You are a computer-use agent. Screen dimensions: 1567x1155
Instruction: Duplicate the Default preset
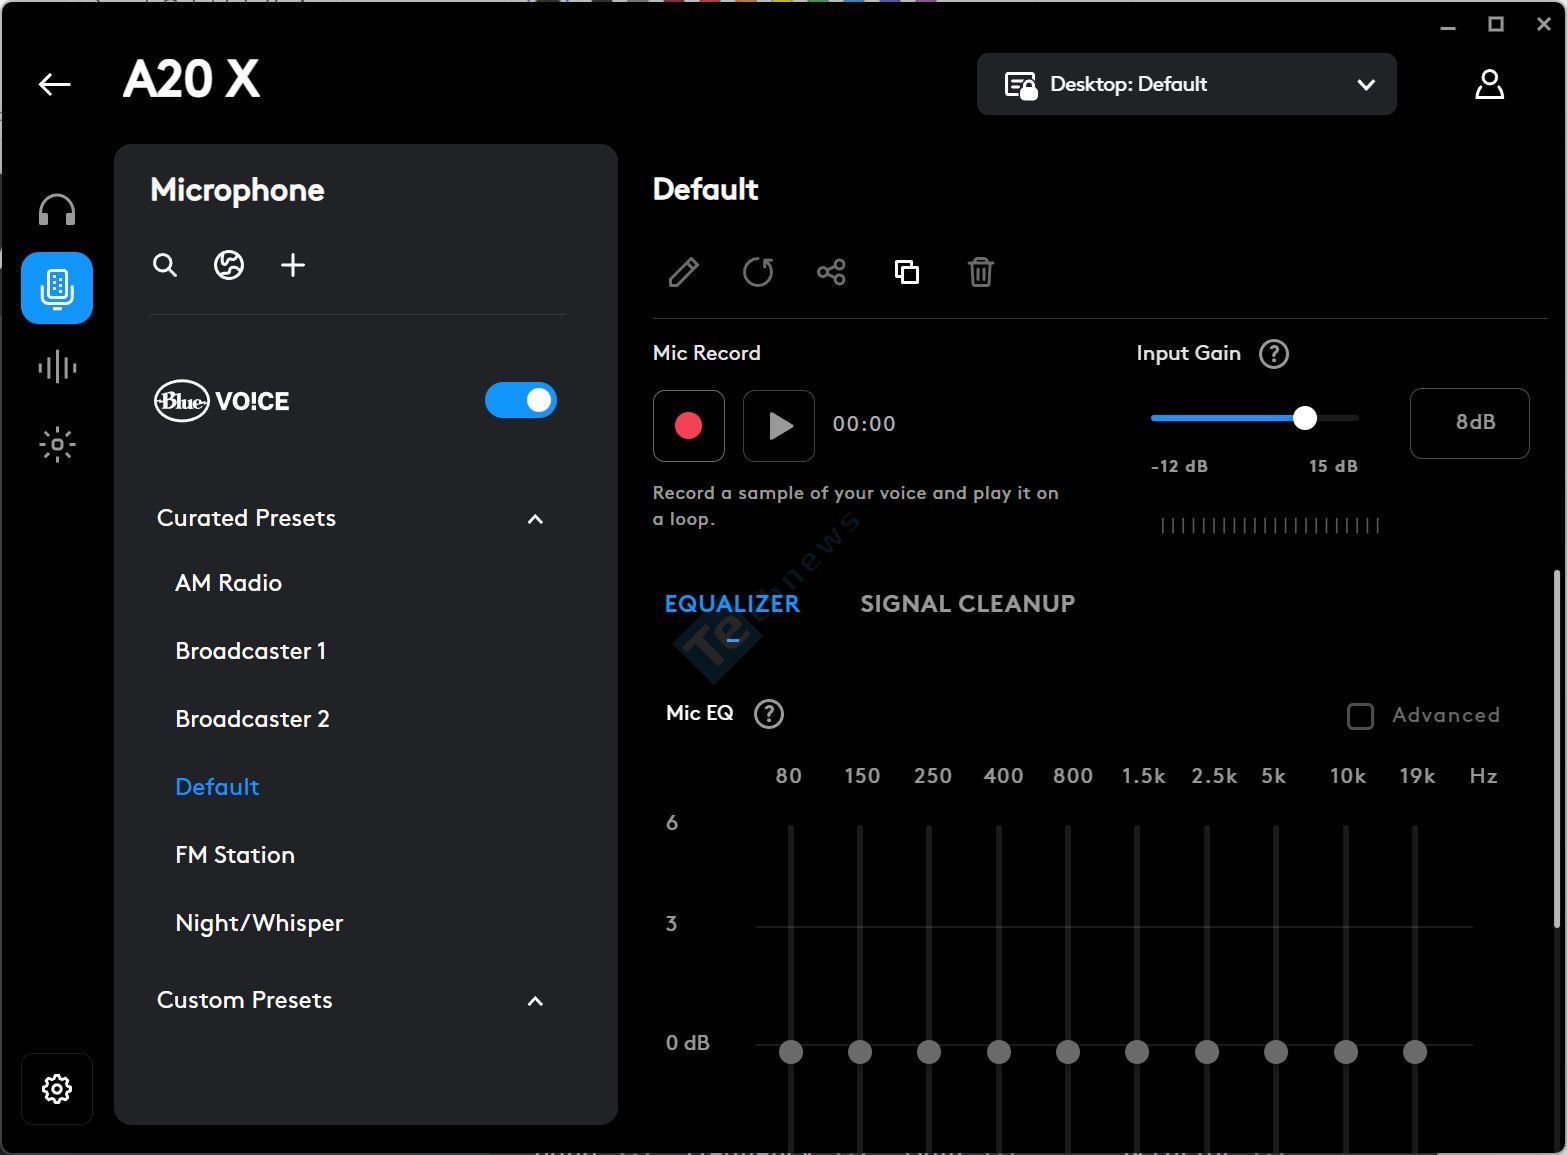point(906,272)
